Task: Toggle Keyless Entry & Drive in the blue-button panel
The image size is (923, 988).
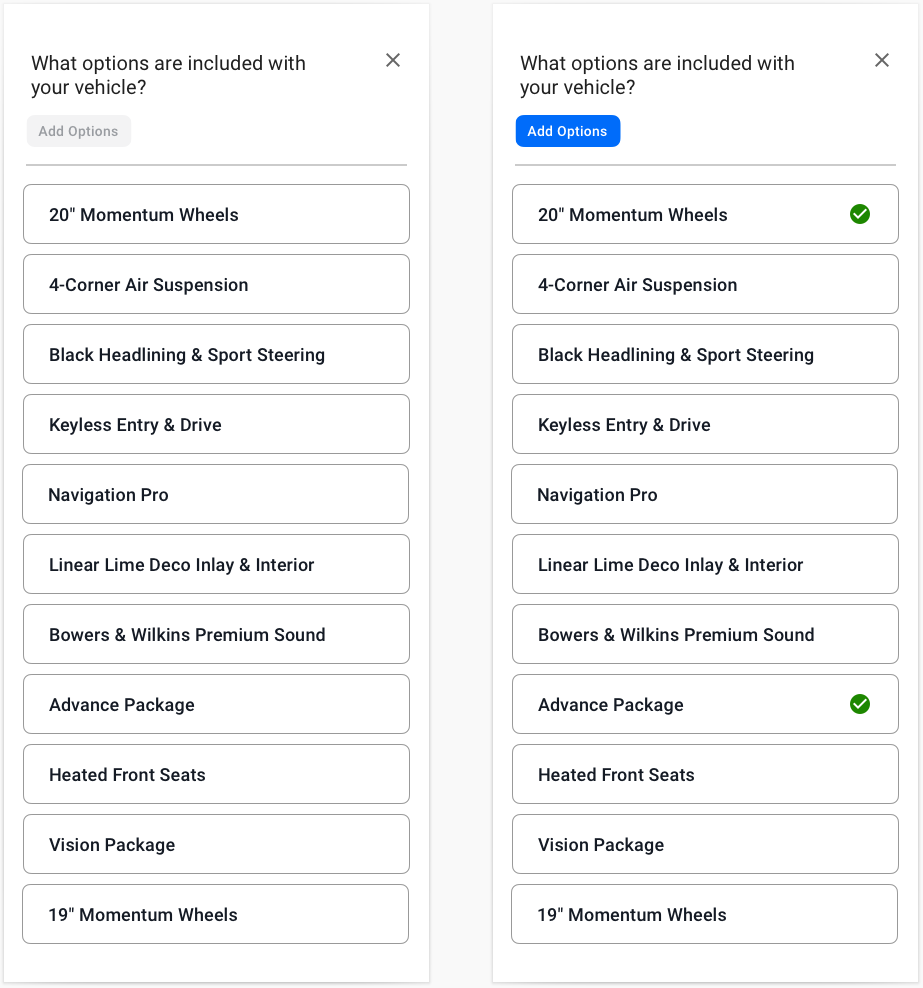Action: tap(705, 424)
